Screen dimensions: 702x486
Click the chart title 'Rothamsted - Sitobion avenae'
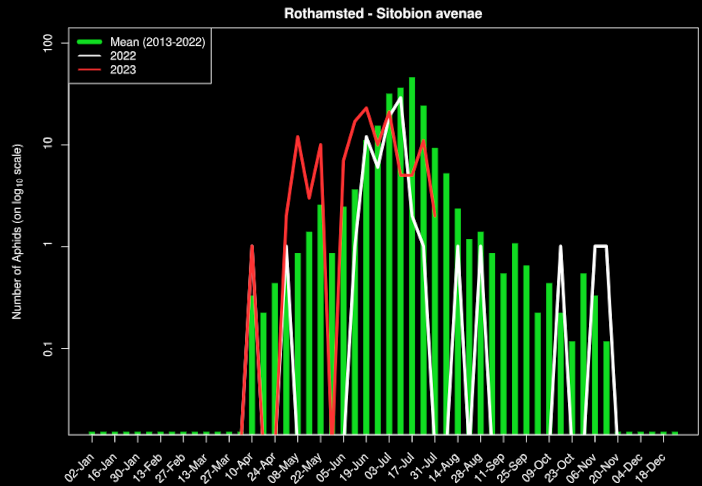tap(383, 13)
